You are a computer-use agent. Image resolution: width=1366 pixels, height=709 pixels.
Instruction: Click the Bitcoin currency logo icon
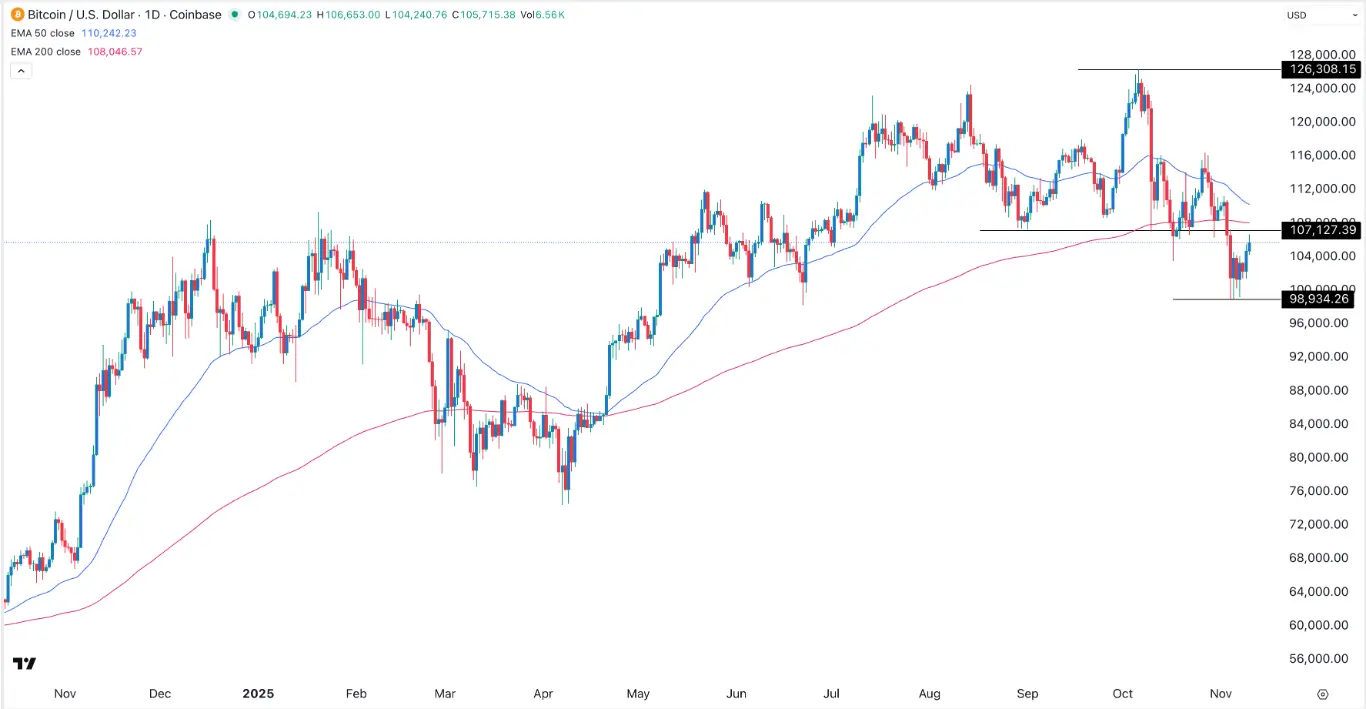(16, 15)
